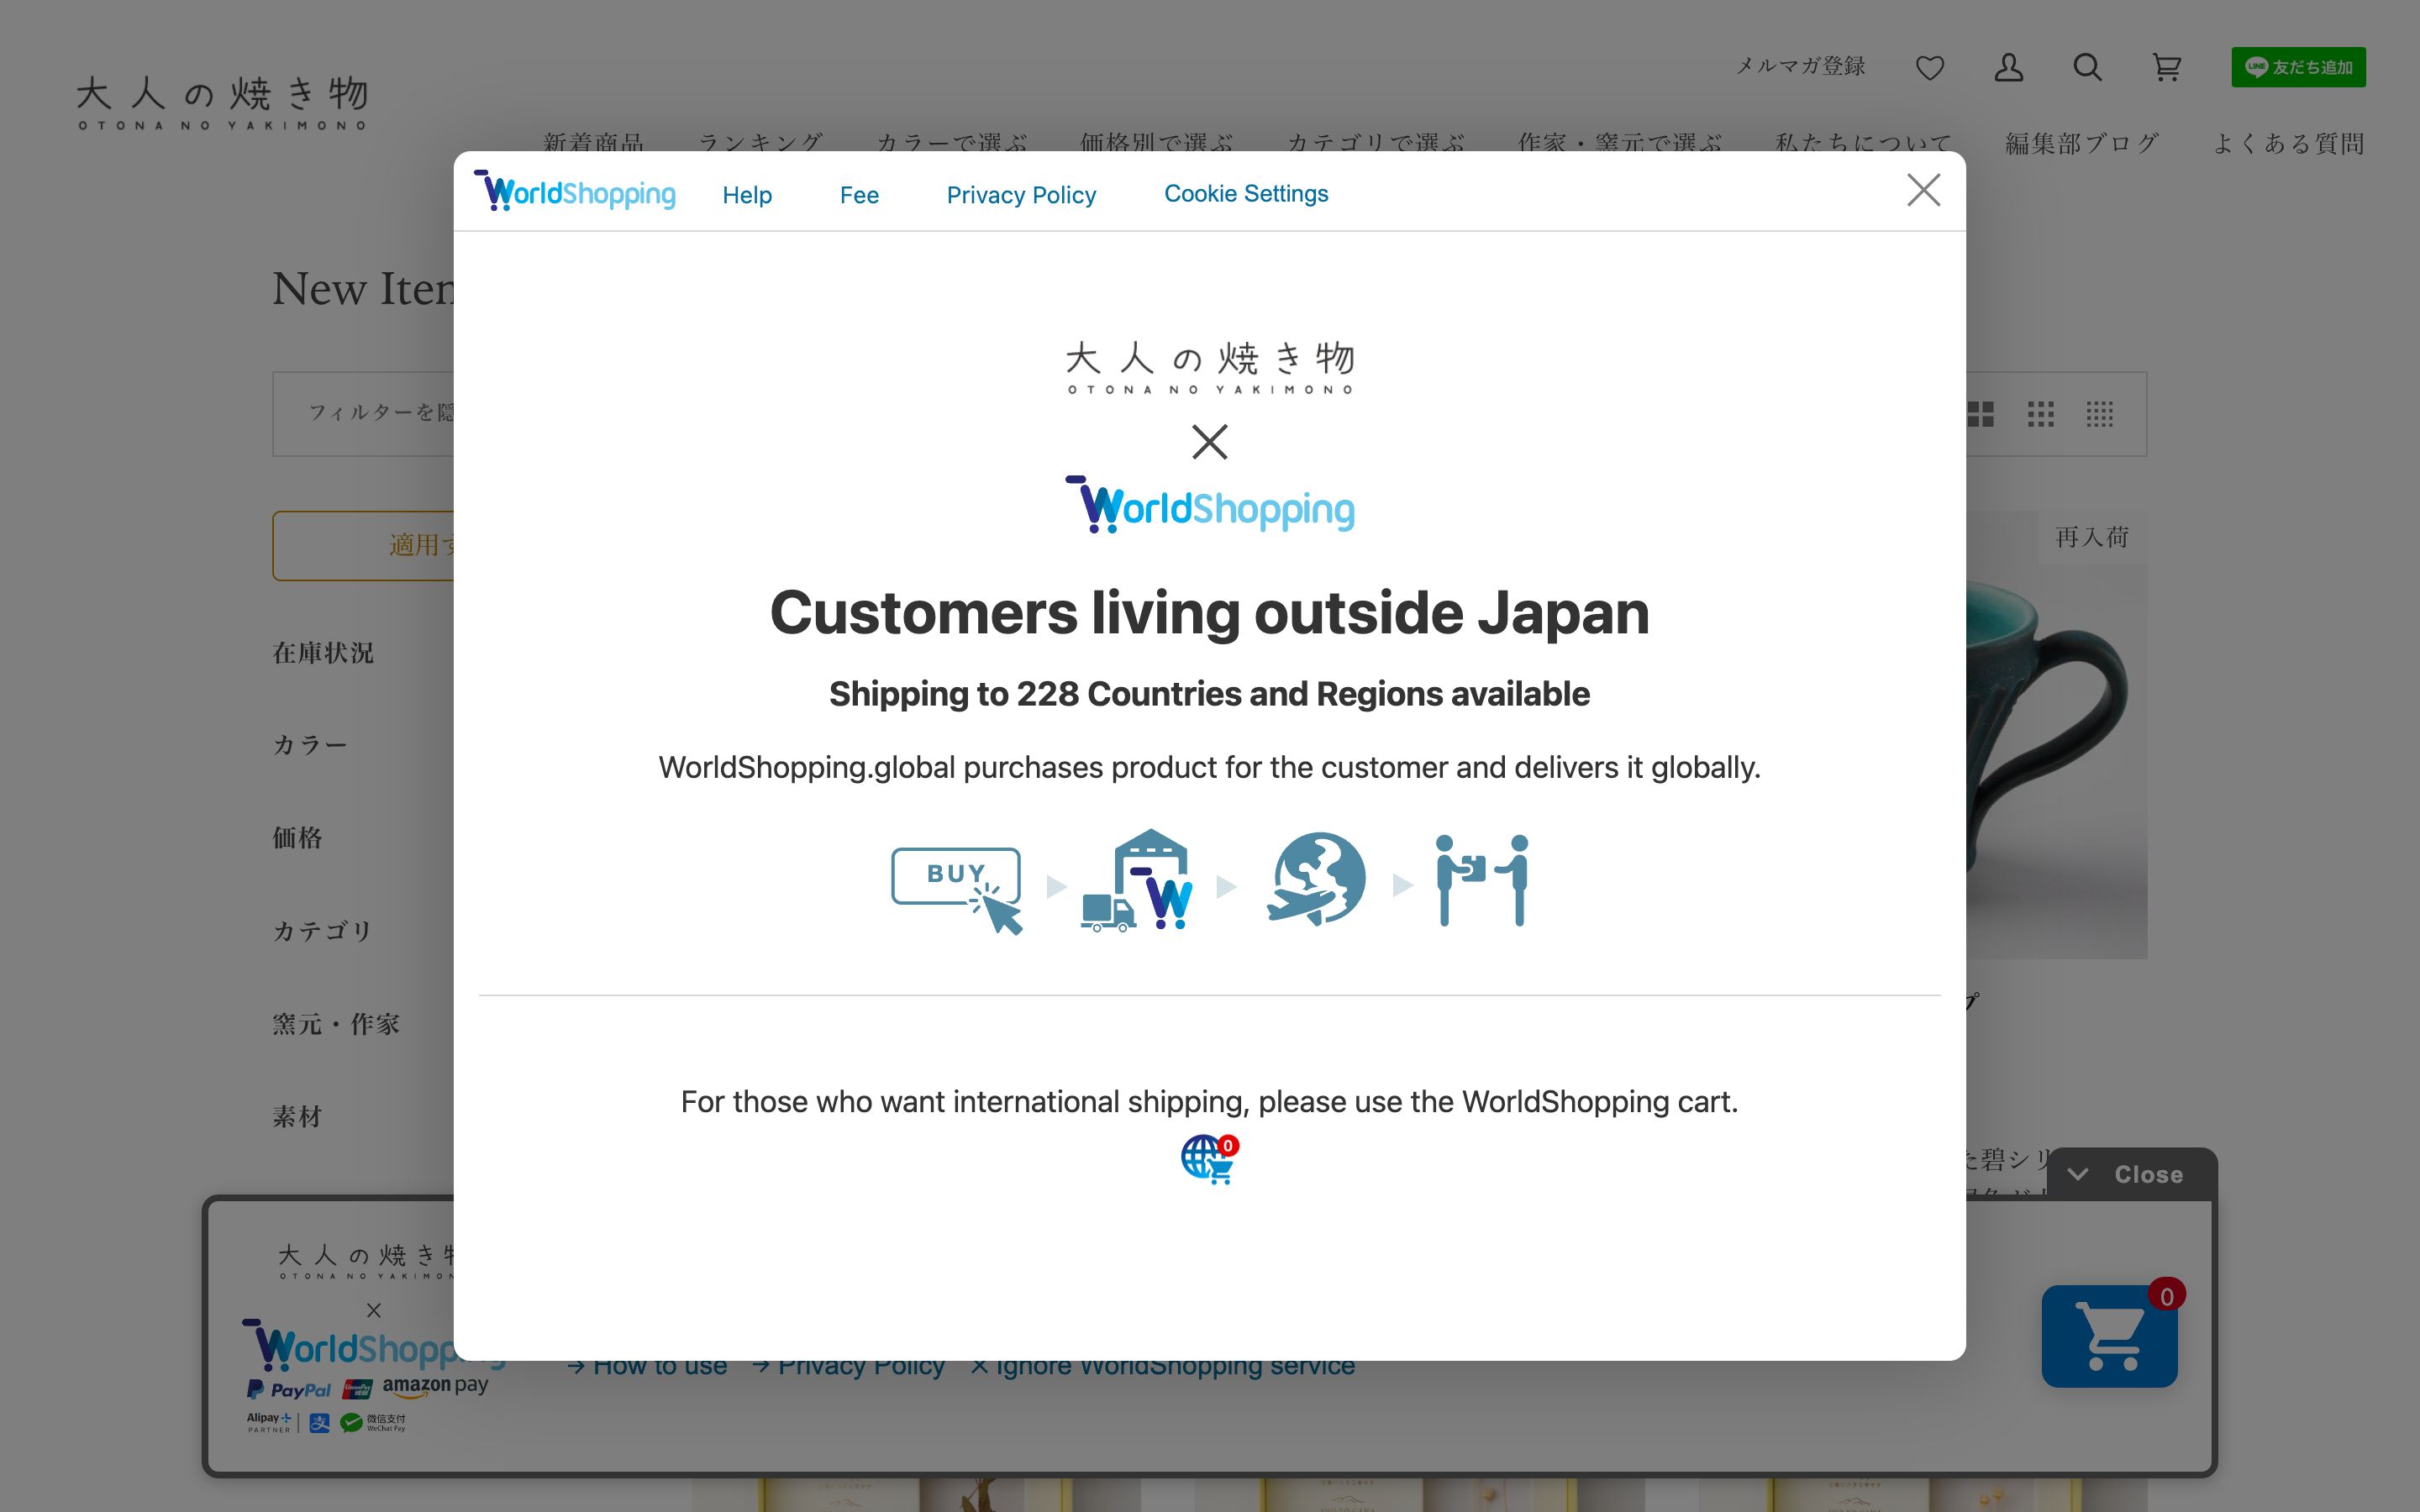
Task: Open the search icon in the header
Action: (x=2086, y=68)
